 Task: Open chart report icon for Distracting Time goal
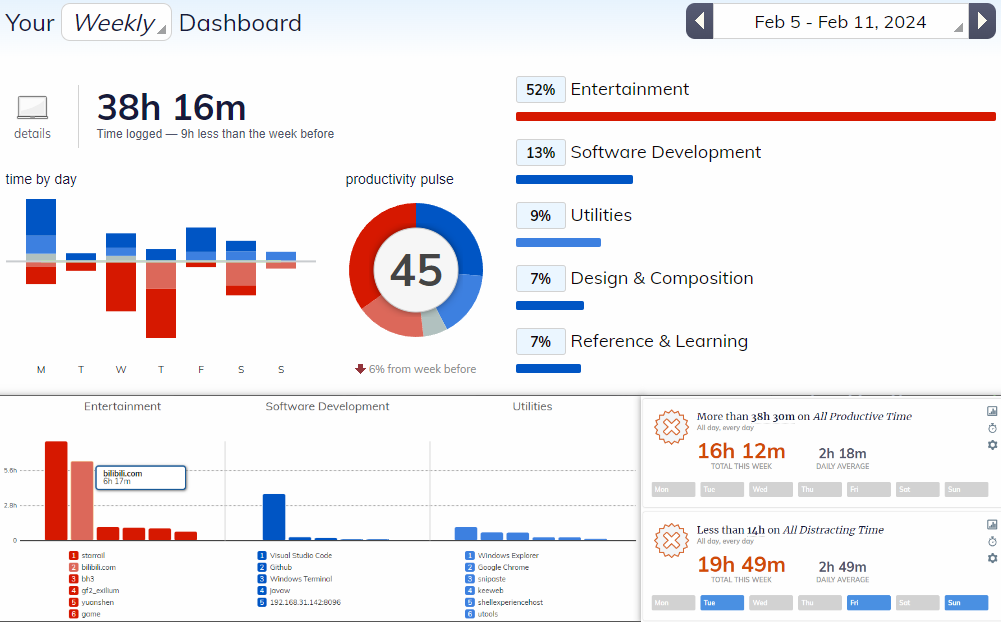tap(992, 524)
